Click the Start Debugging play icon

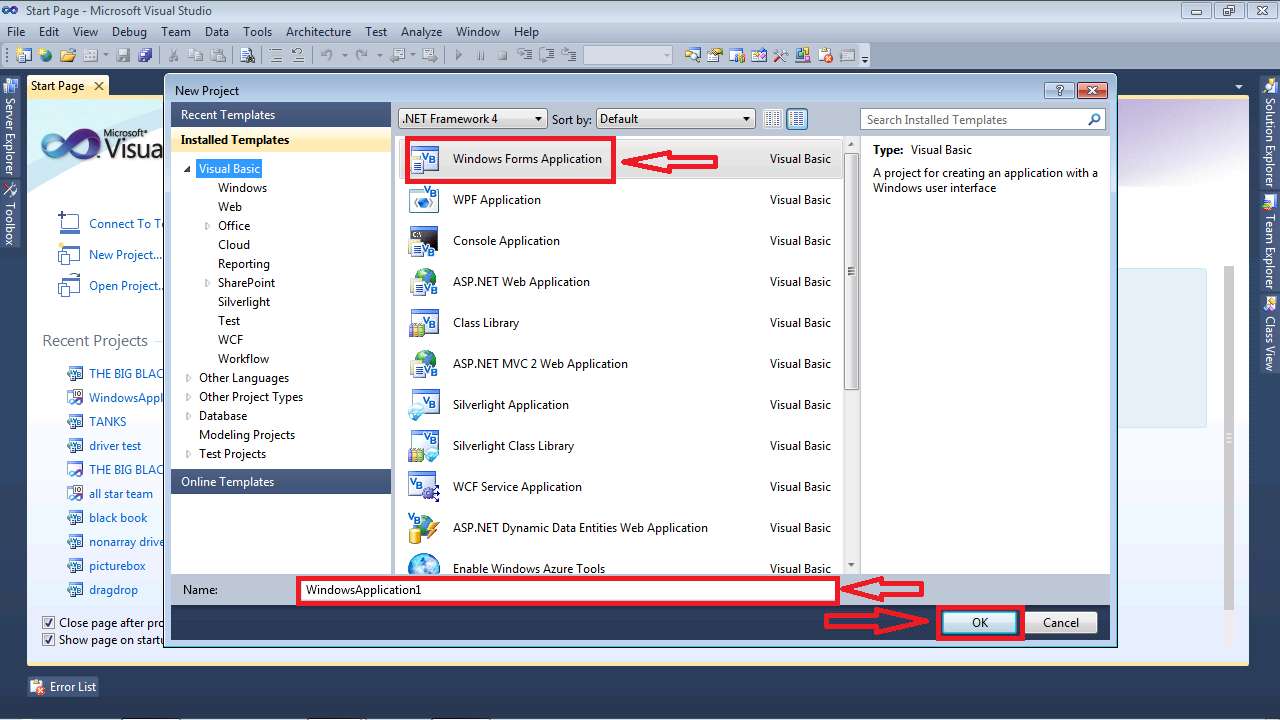459,55
